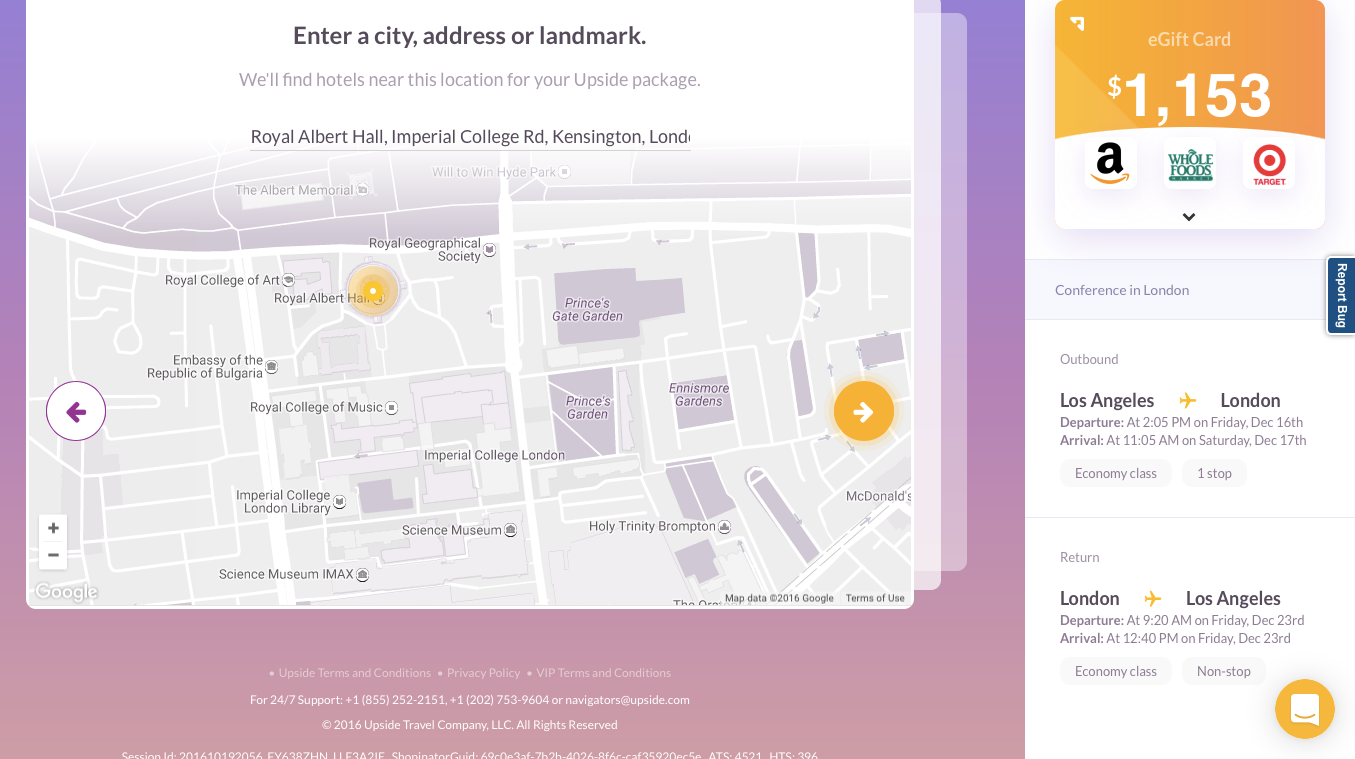1355x759 pixels.
Task: Click the Return section heading
Action: click(1079, 557)
